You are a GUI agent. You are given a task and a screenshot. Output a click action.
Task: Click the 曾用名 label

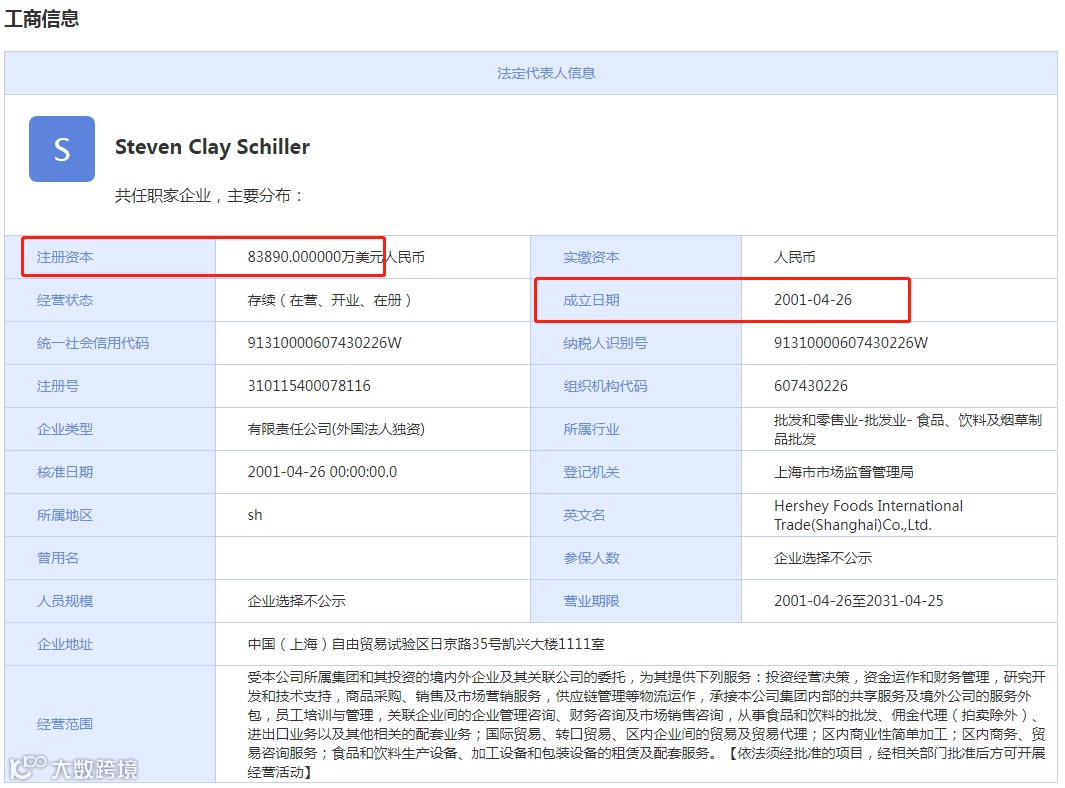(58, 558)
